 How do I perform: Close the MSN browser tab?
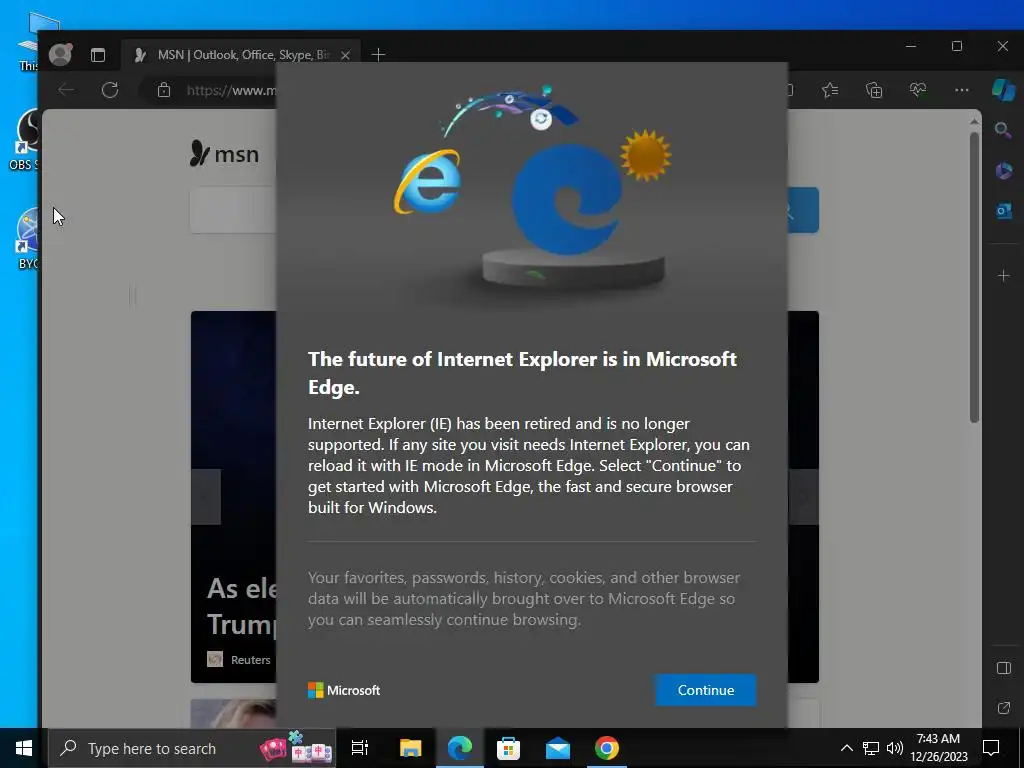[x=345, y=55]
